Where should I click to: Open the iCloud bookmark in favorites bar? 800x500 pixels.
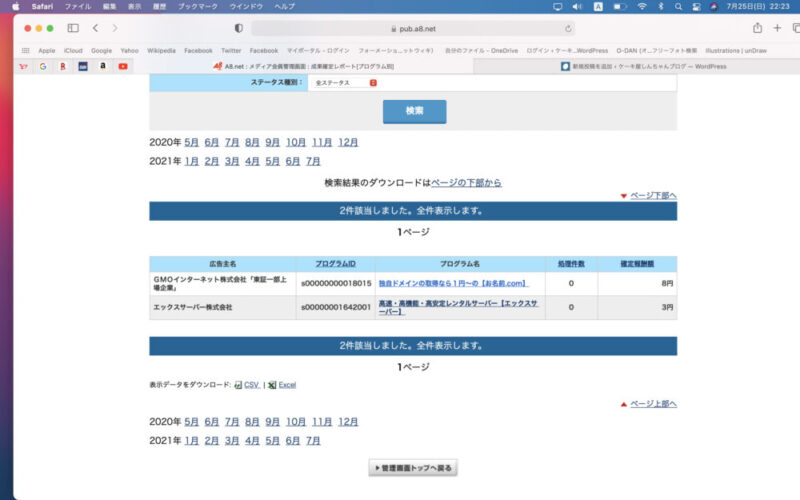pyautogui.click(x=73, y=51)
